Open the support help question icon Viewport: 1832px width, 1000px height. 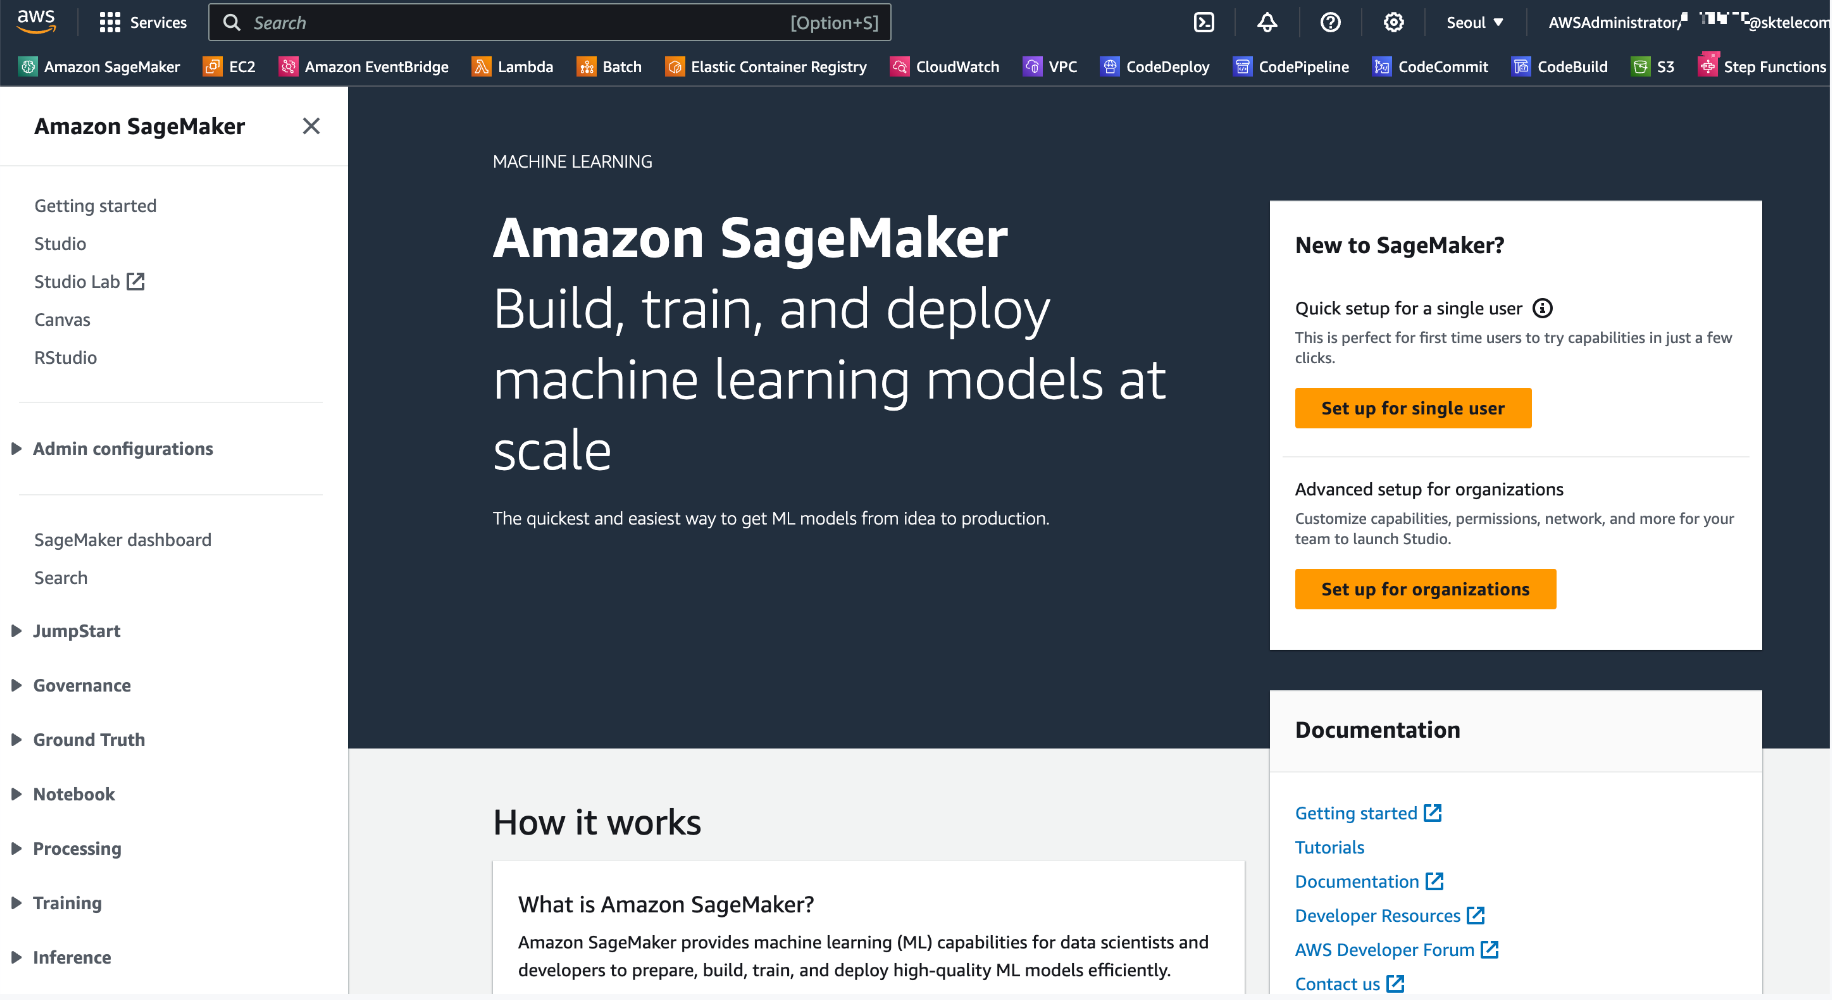coord(1330,22)
